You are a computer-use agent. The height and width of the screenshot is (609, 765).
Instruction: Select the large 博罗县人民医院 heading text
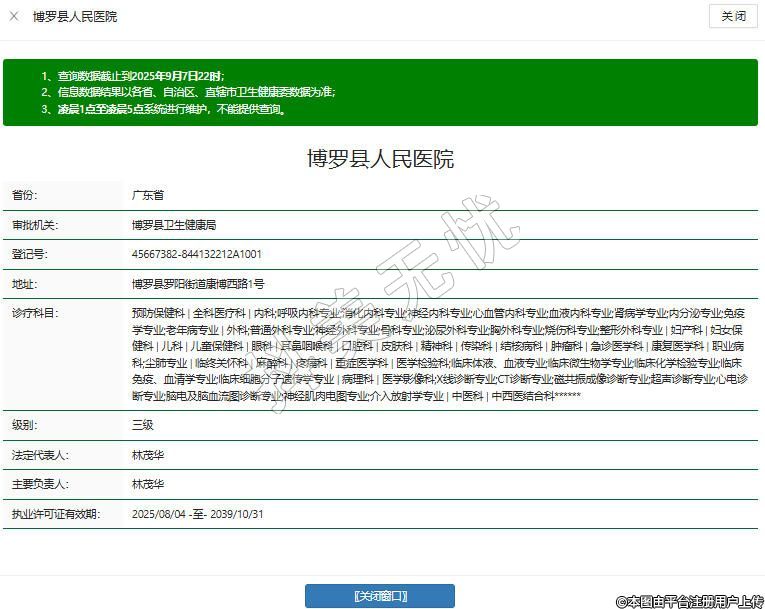tap(380, 159)
